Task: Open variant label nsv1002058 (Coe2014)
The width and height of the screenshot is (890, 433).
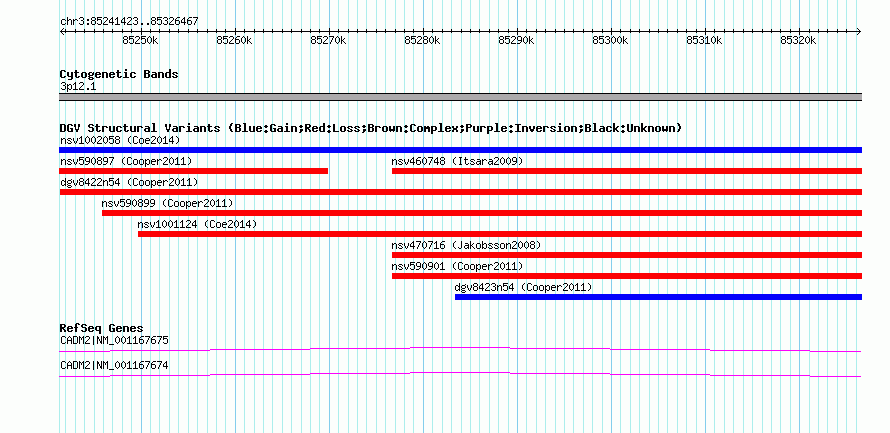Action: click(x=120, y=140)
